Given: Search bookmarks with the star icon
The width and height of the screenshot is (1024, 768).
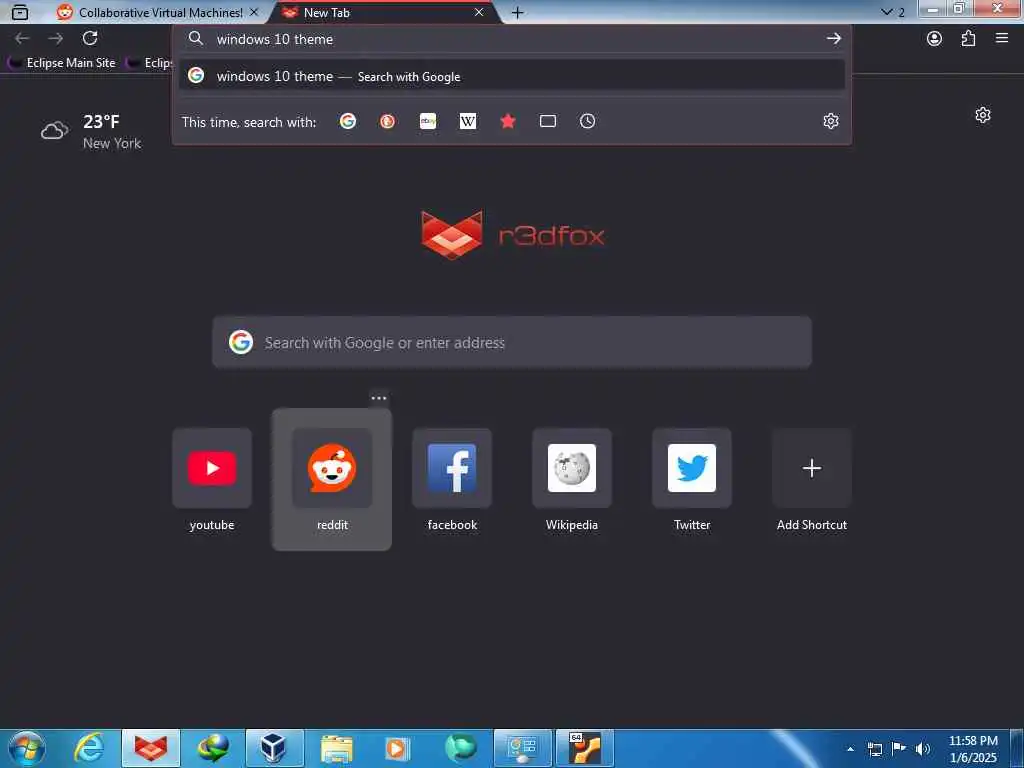Looking at the screenshot, I should pyautogui.click(x=507, y=121).
